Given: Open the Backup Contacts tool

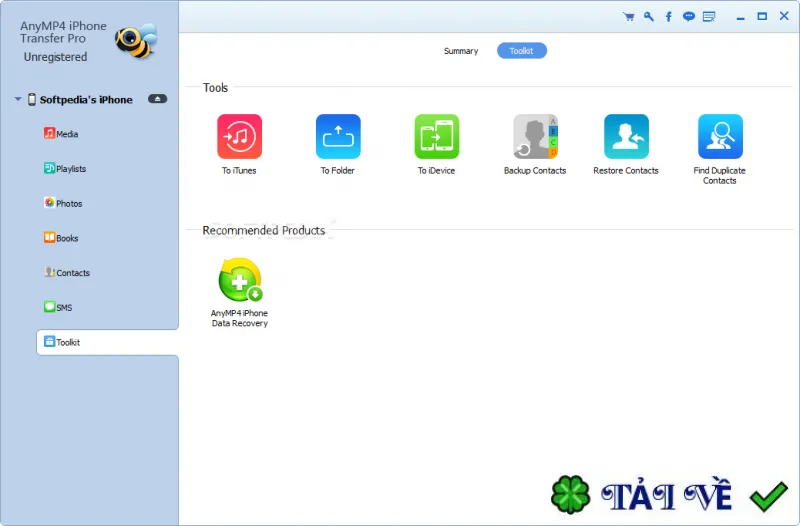Looking at the screenshot, I should pos(535,137).
